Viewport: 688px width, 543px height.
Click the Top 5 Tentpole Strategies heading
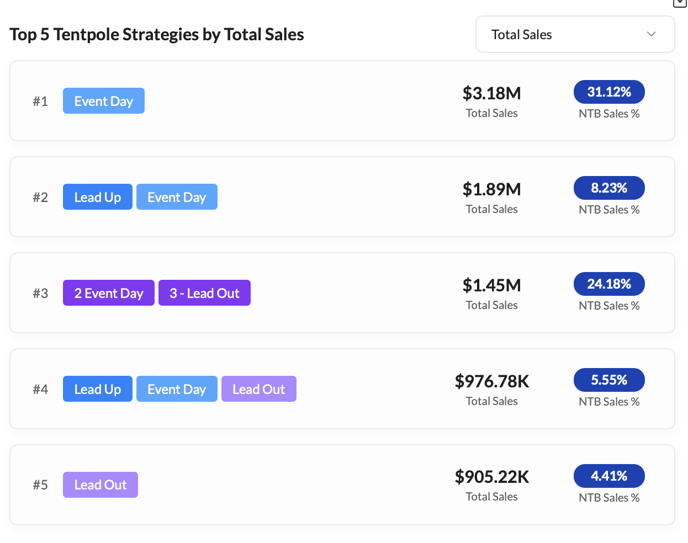(156, 34)
